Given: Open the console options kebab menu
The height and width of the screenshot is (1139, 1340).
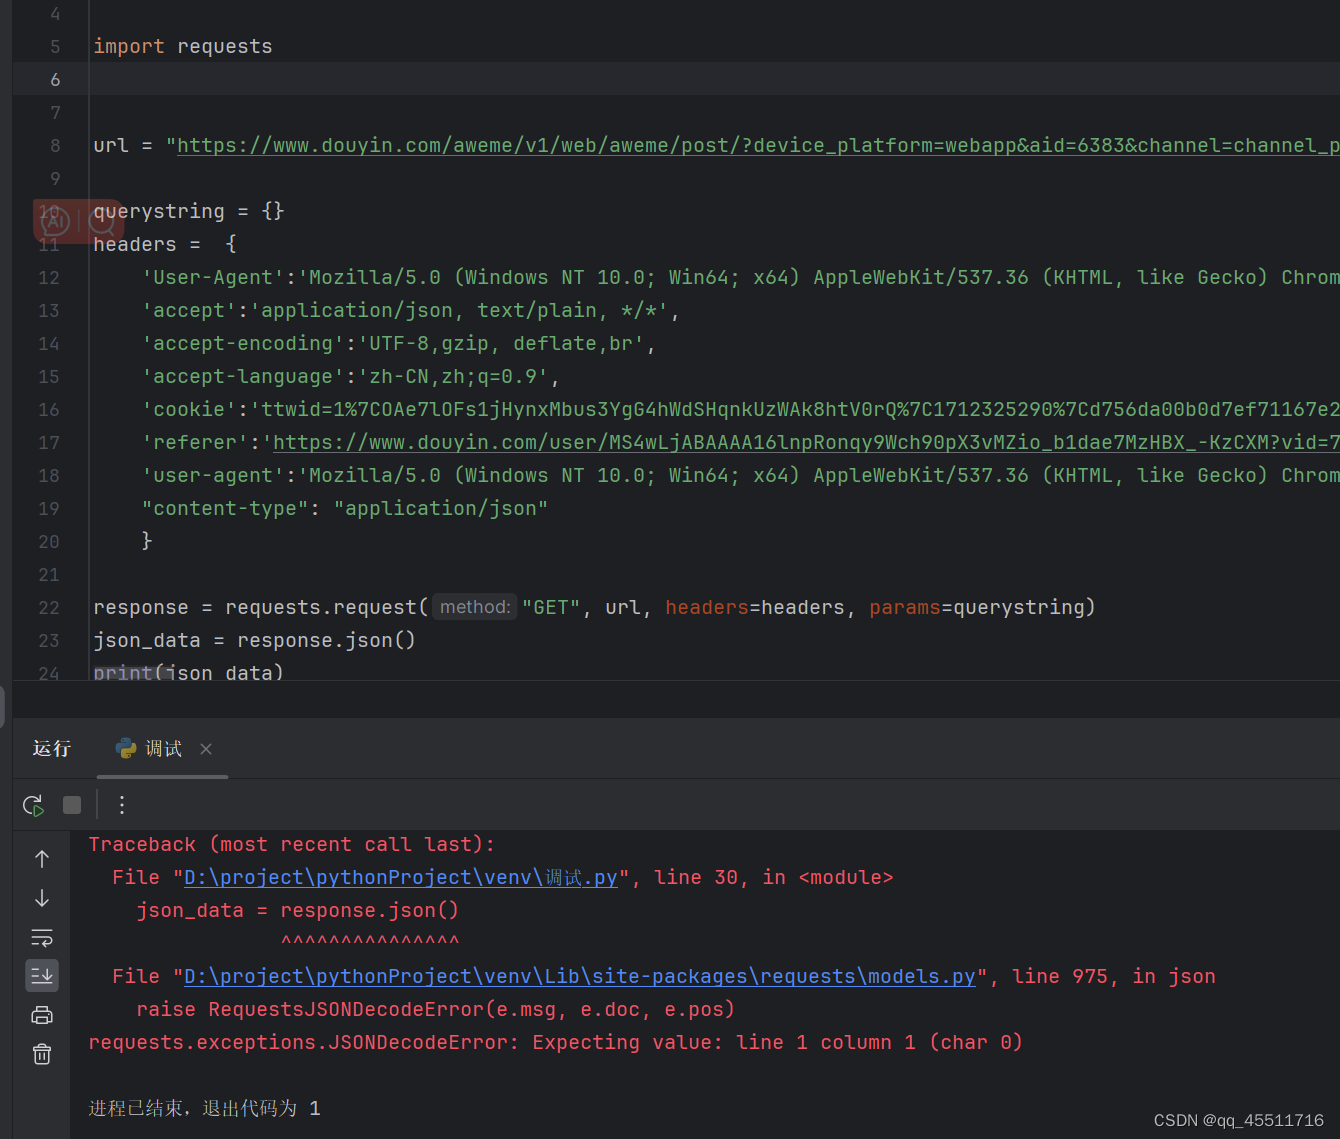Looking at the screenshot, I should pyautogui.click(x=121, y=805).
